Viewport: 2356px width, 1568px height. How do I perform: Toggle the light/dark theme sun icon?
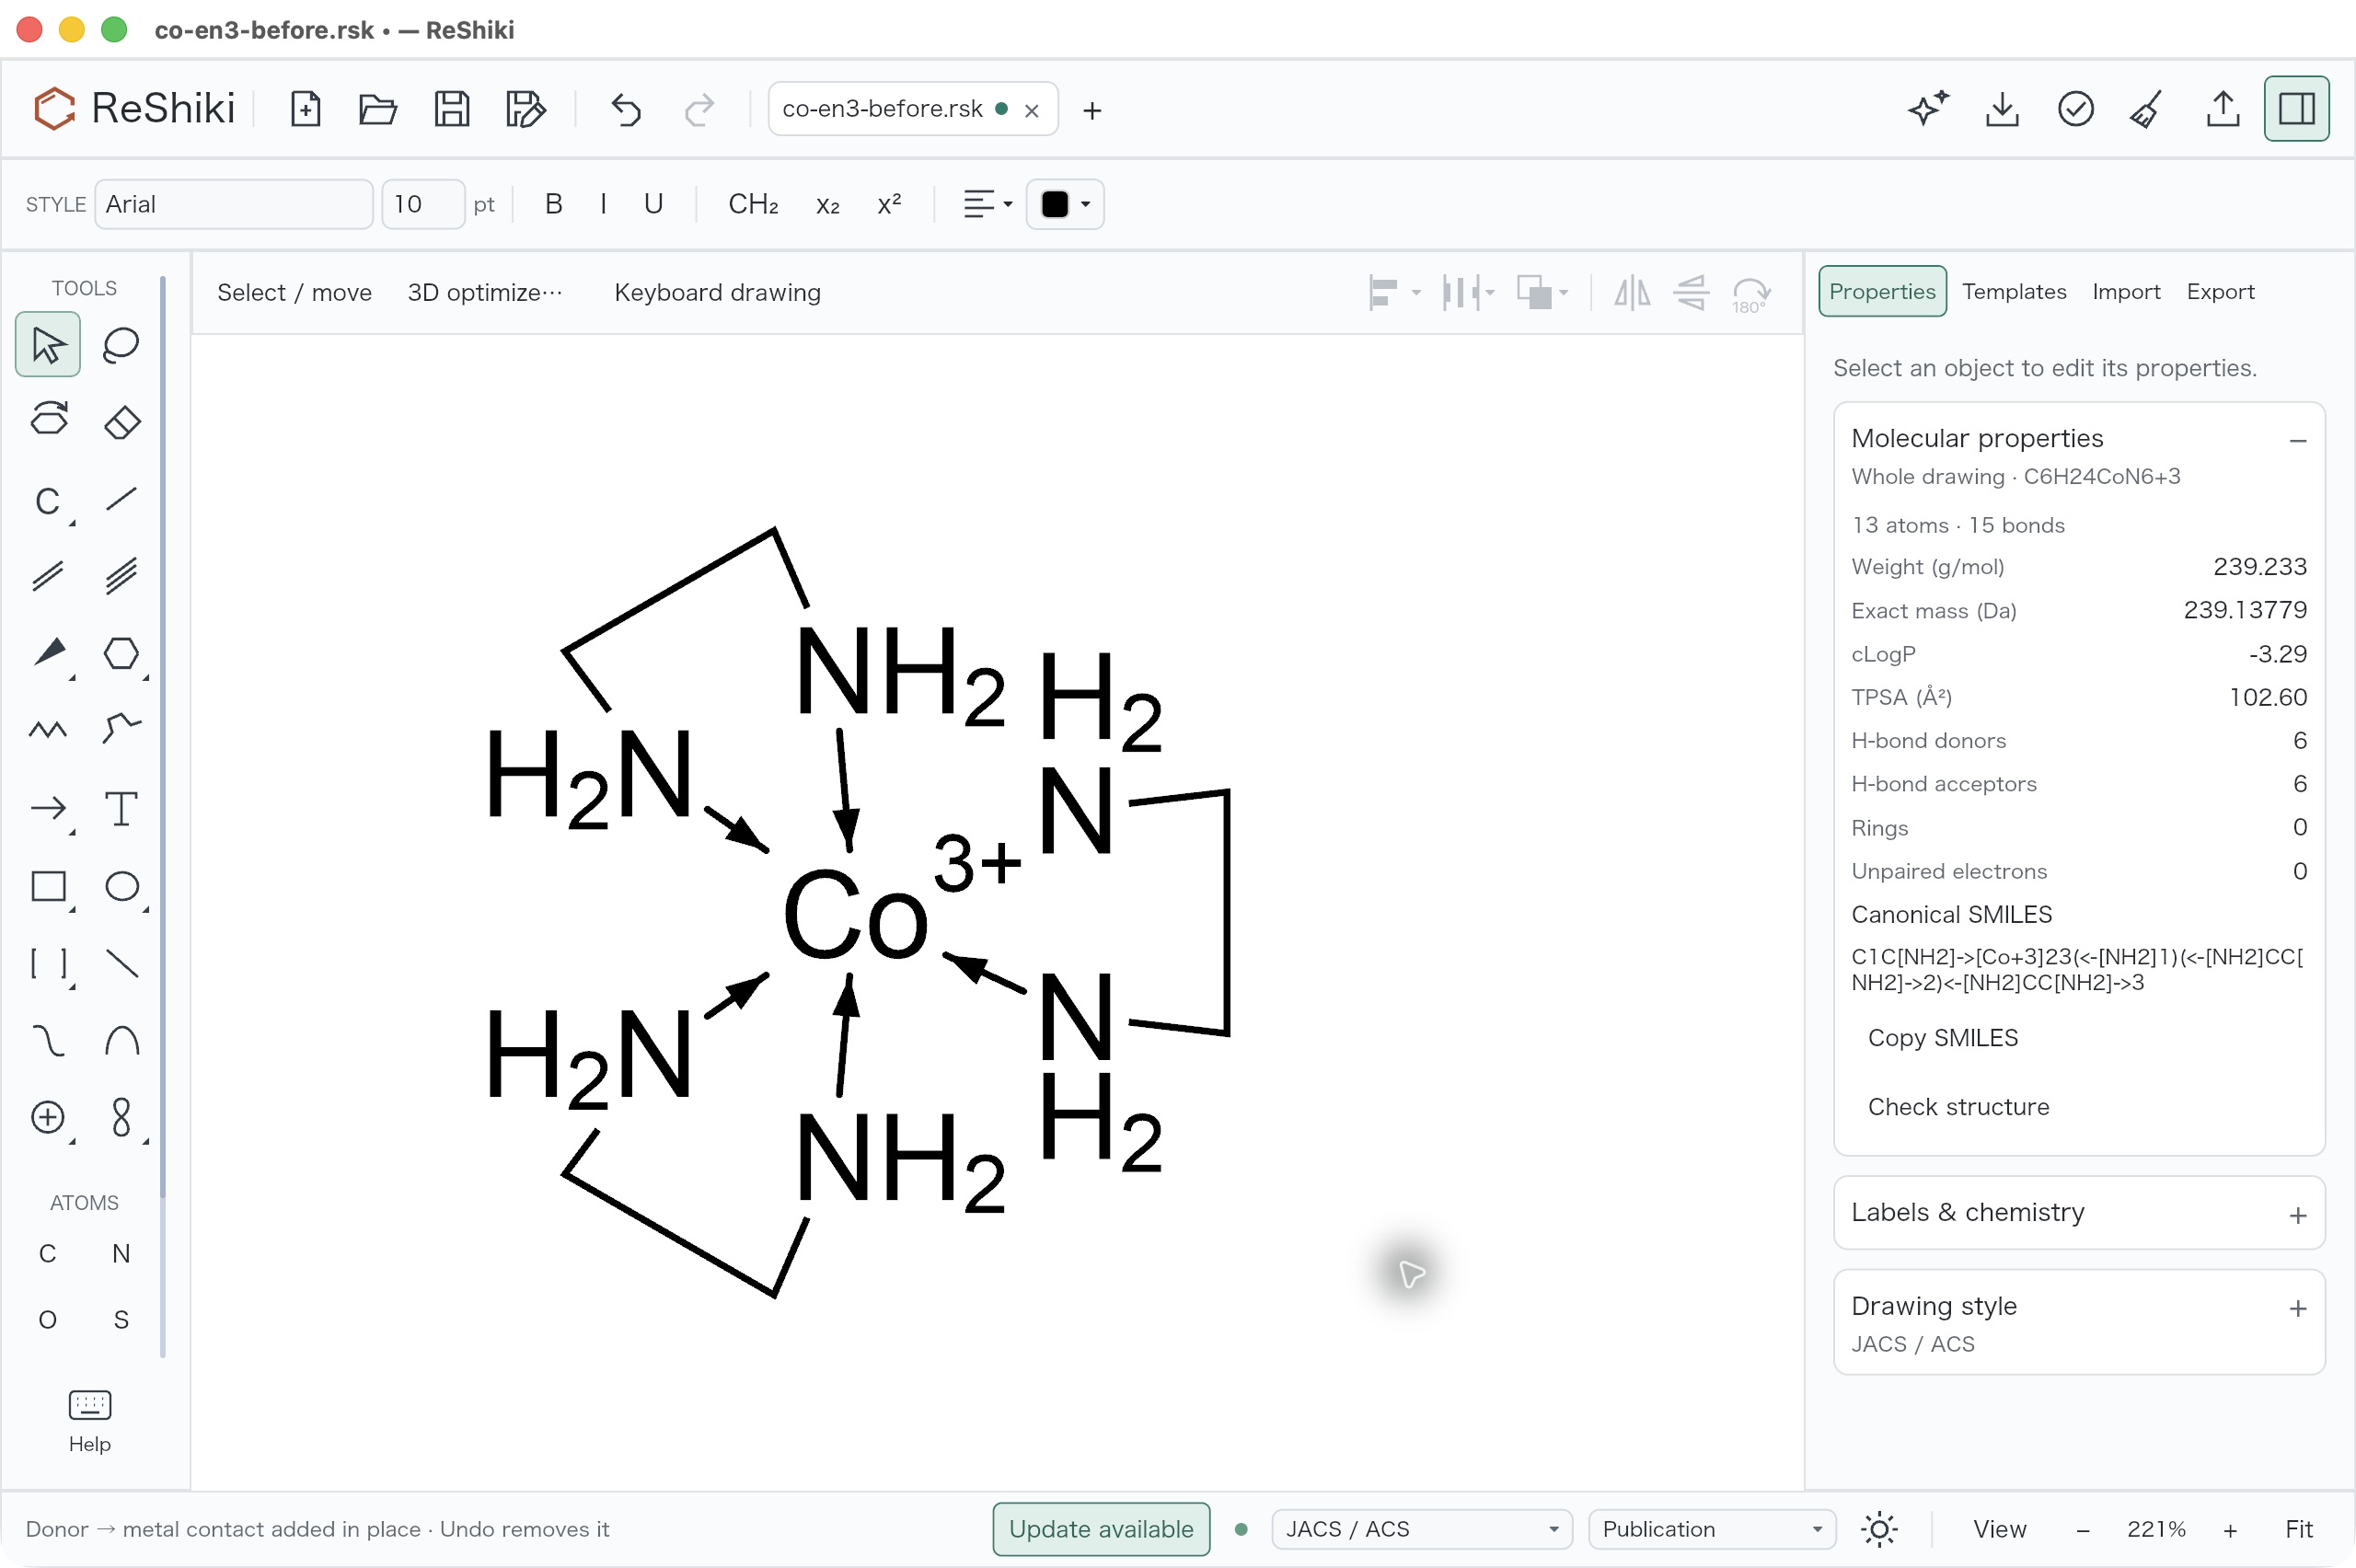(1879, 1529)
